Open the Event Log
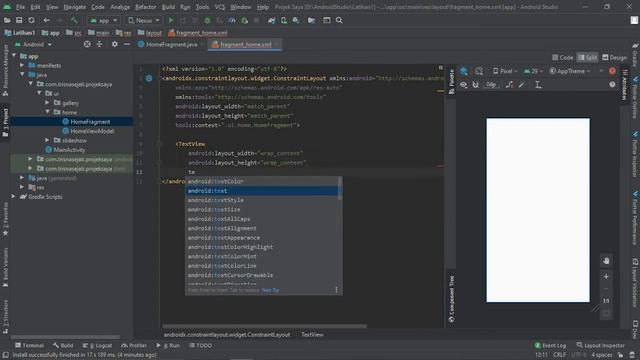Image resolution: width=640 pixels, height=360 pixels. pyautogui.click(x=550, y=346)
